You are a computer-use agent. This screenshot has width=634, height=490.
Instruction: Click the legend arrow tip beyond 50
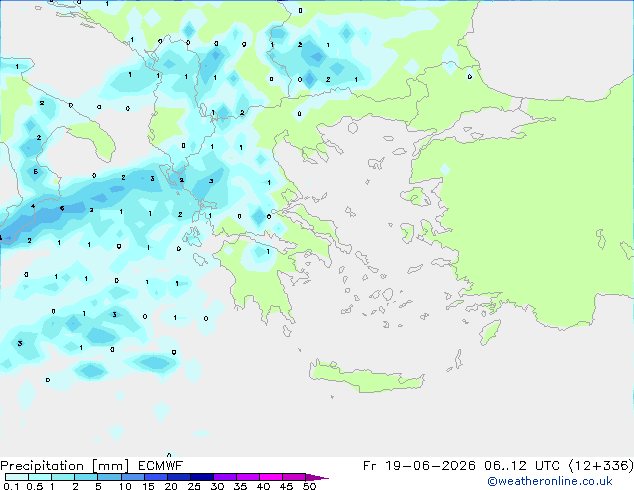coord(317,477)
